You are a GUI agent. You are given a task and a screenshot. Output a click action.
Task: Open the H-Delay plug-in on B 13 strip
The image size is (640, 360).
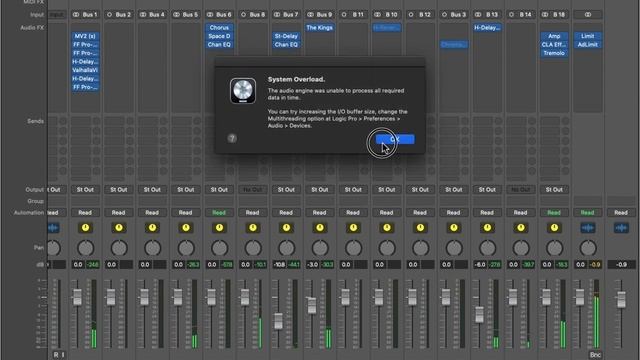point(487,28)
